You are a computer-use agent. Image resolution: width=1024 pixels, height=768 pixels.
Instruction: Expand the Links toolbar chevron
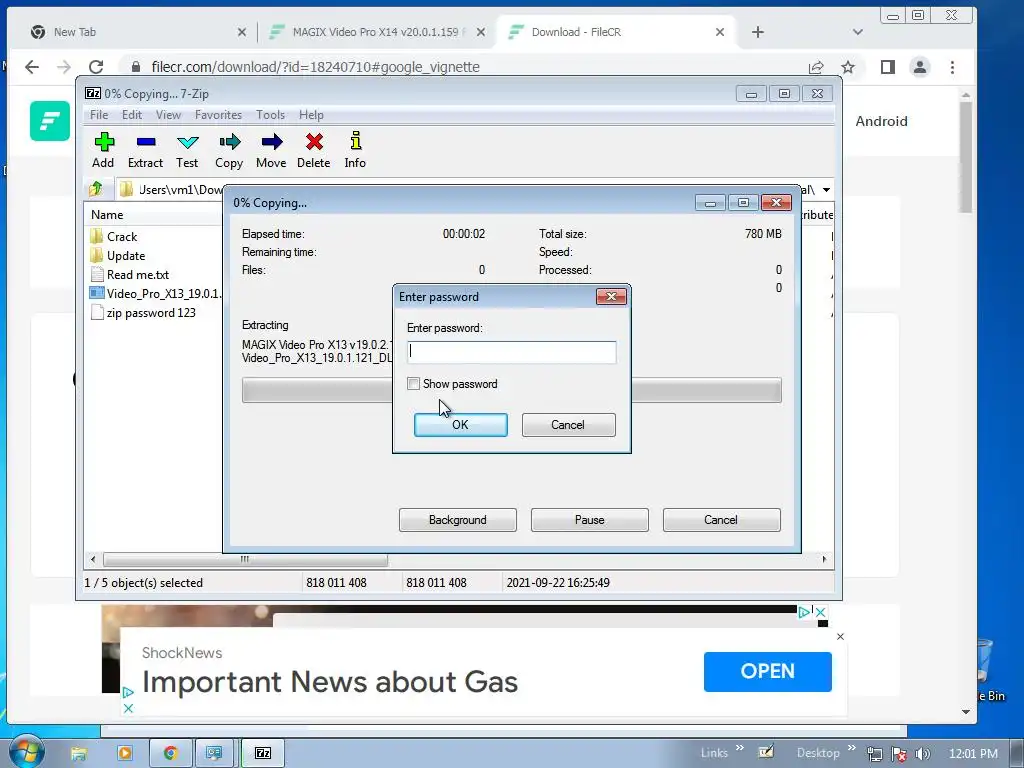coord(740,748)
